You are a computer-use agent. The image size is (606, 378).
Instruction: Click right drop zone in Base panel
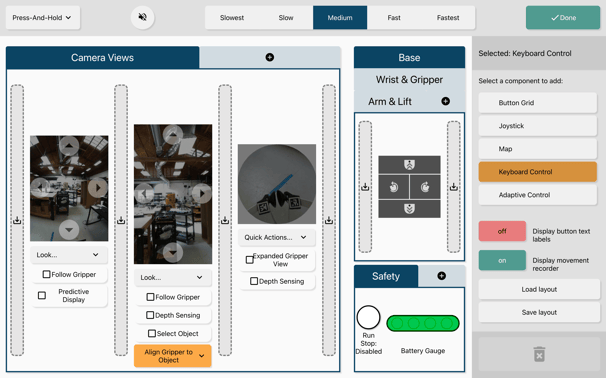pos(454,187)
